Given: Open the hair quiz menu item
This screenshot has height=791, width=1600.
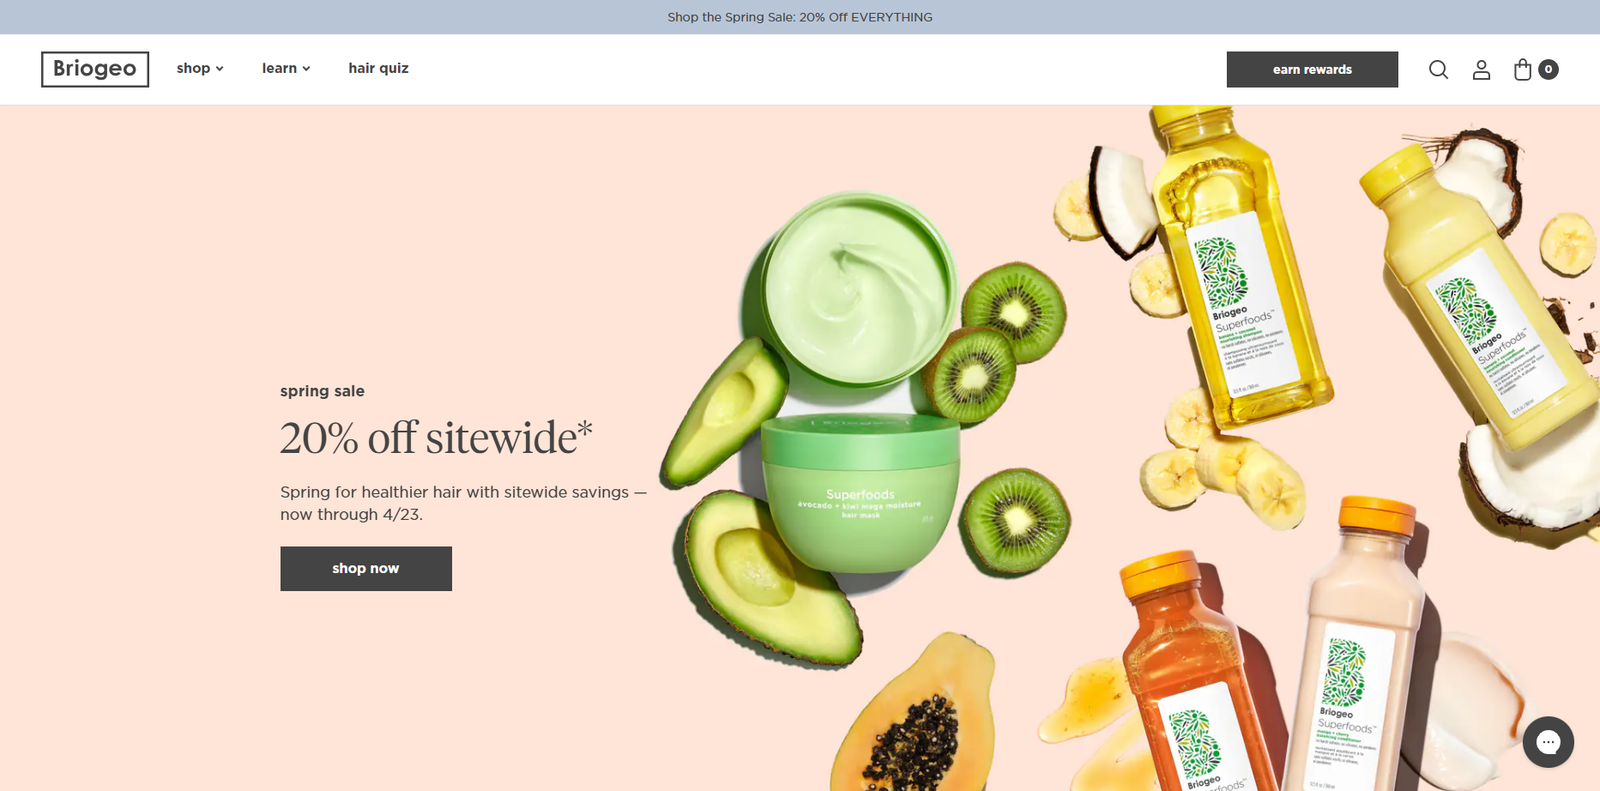Looking at the screenshot, I should (378, 68).
